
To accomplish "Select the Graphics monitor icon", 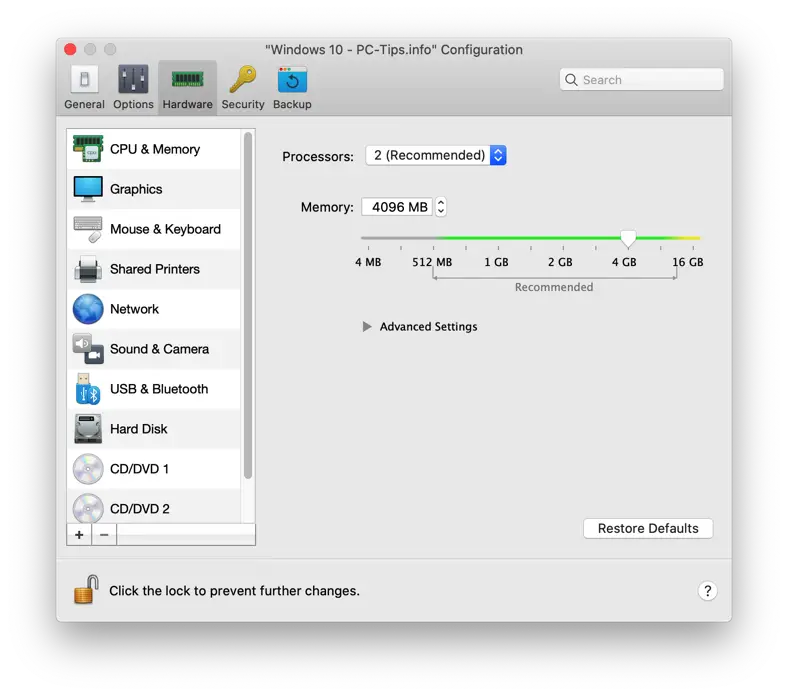I will 88,189.
